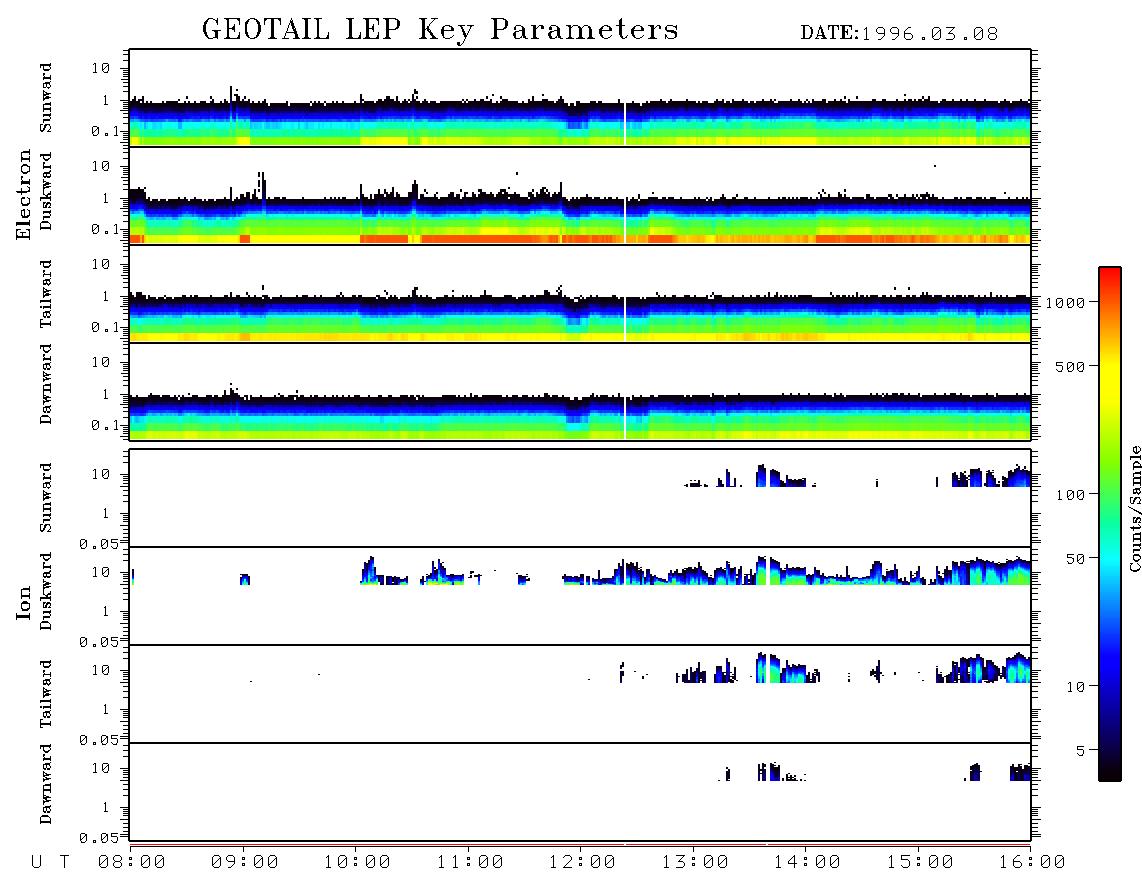This screenshot has width=1142, height=880.
Task: Click the vertical "Electron" group label
Action: point(23,194)
